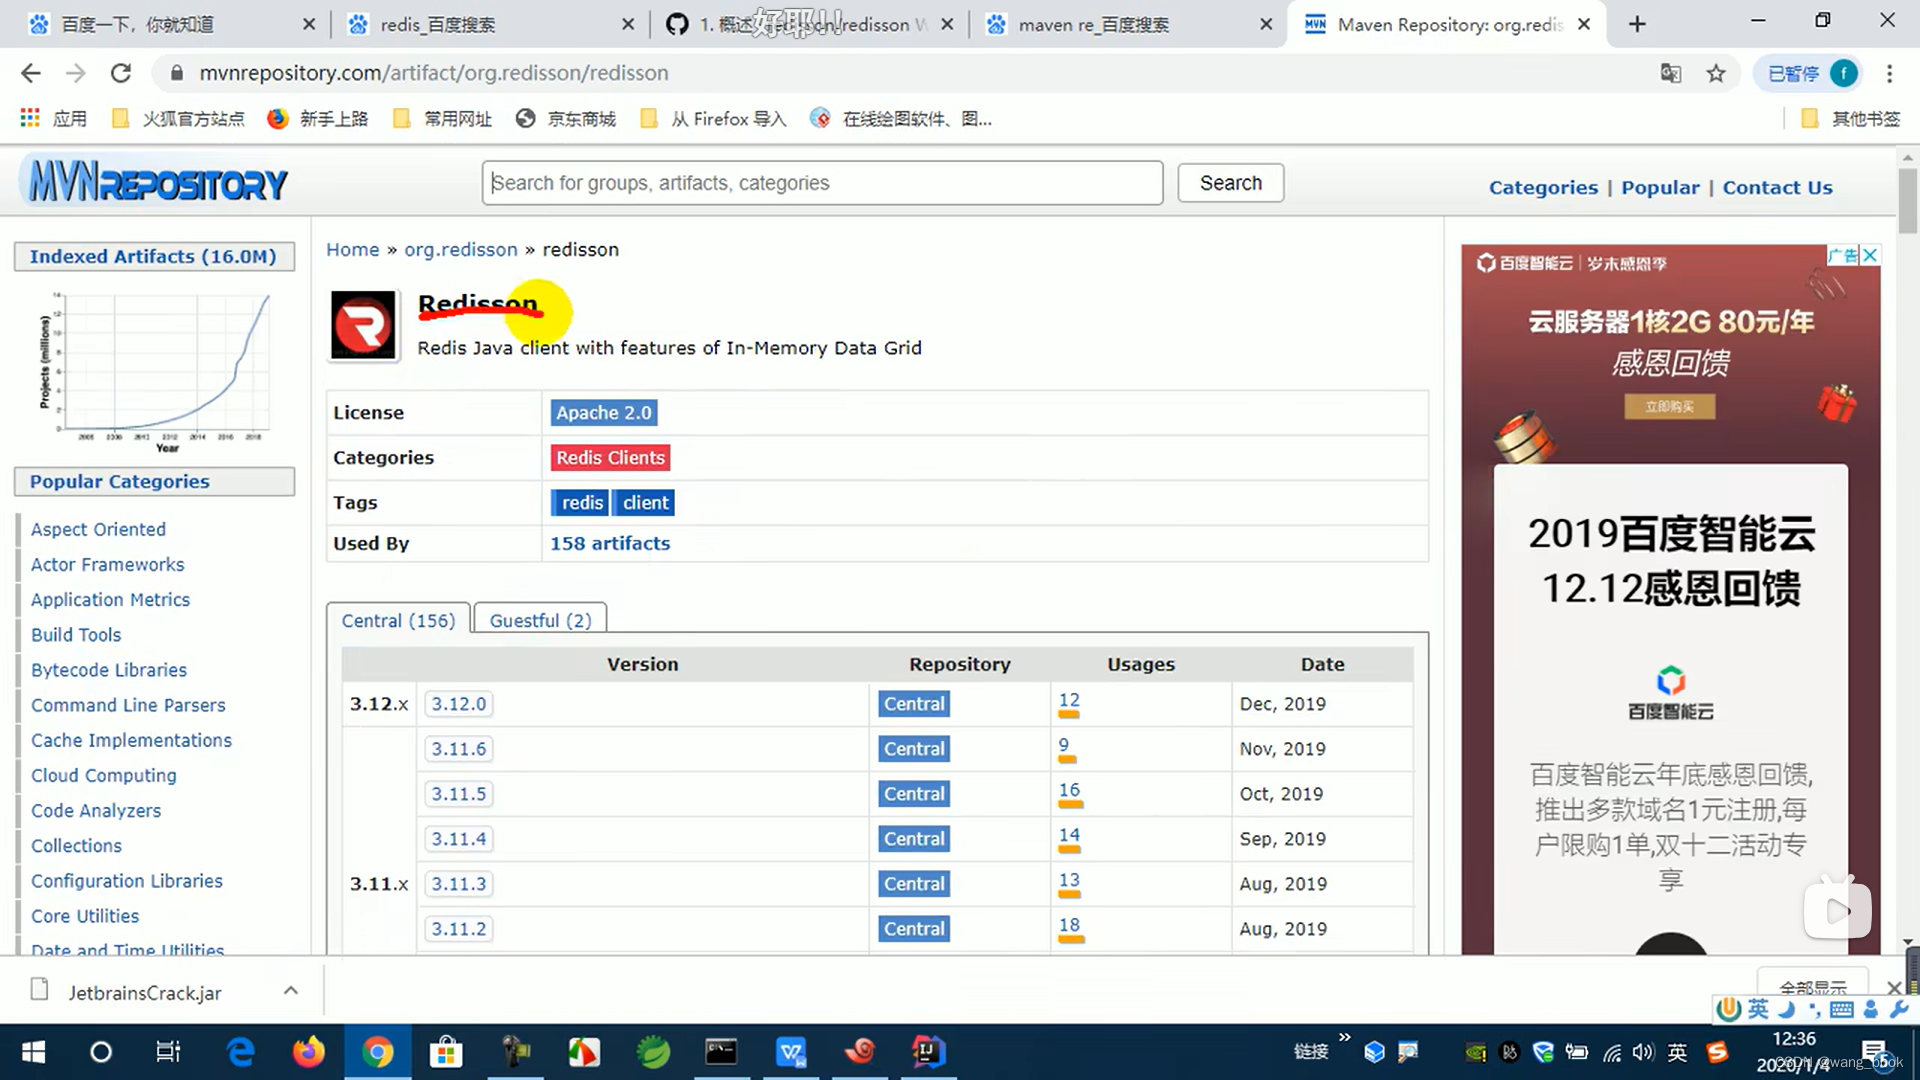Open new browser tab plus icon
The width and height of the screenshot is (1920, 1080).
pyautogui.click(x=1637, y=24)
